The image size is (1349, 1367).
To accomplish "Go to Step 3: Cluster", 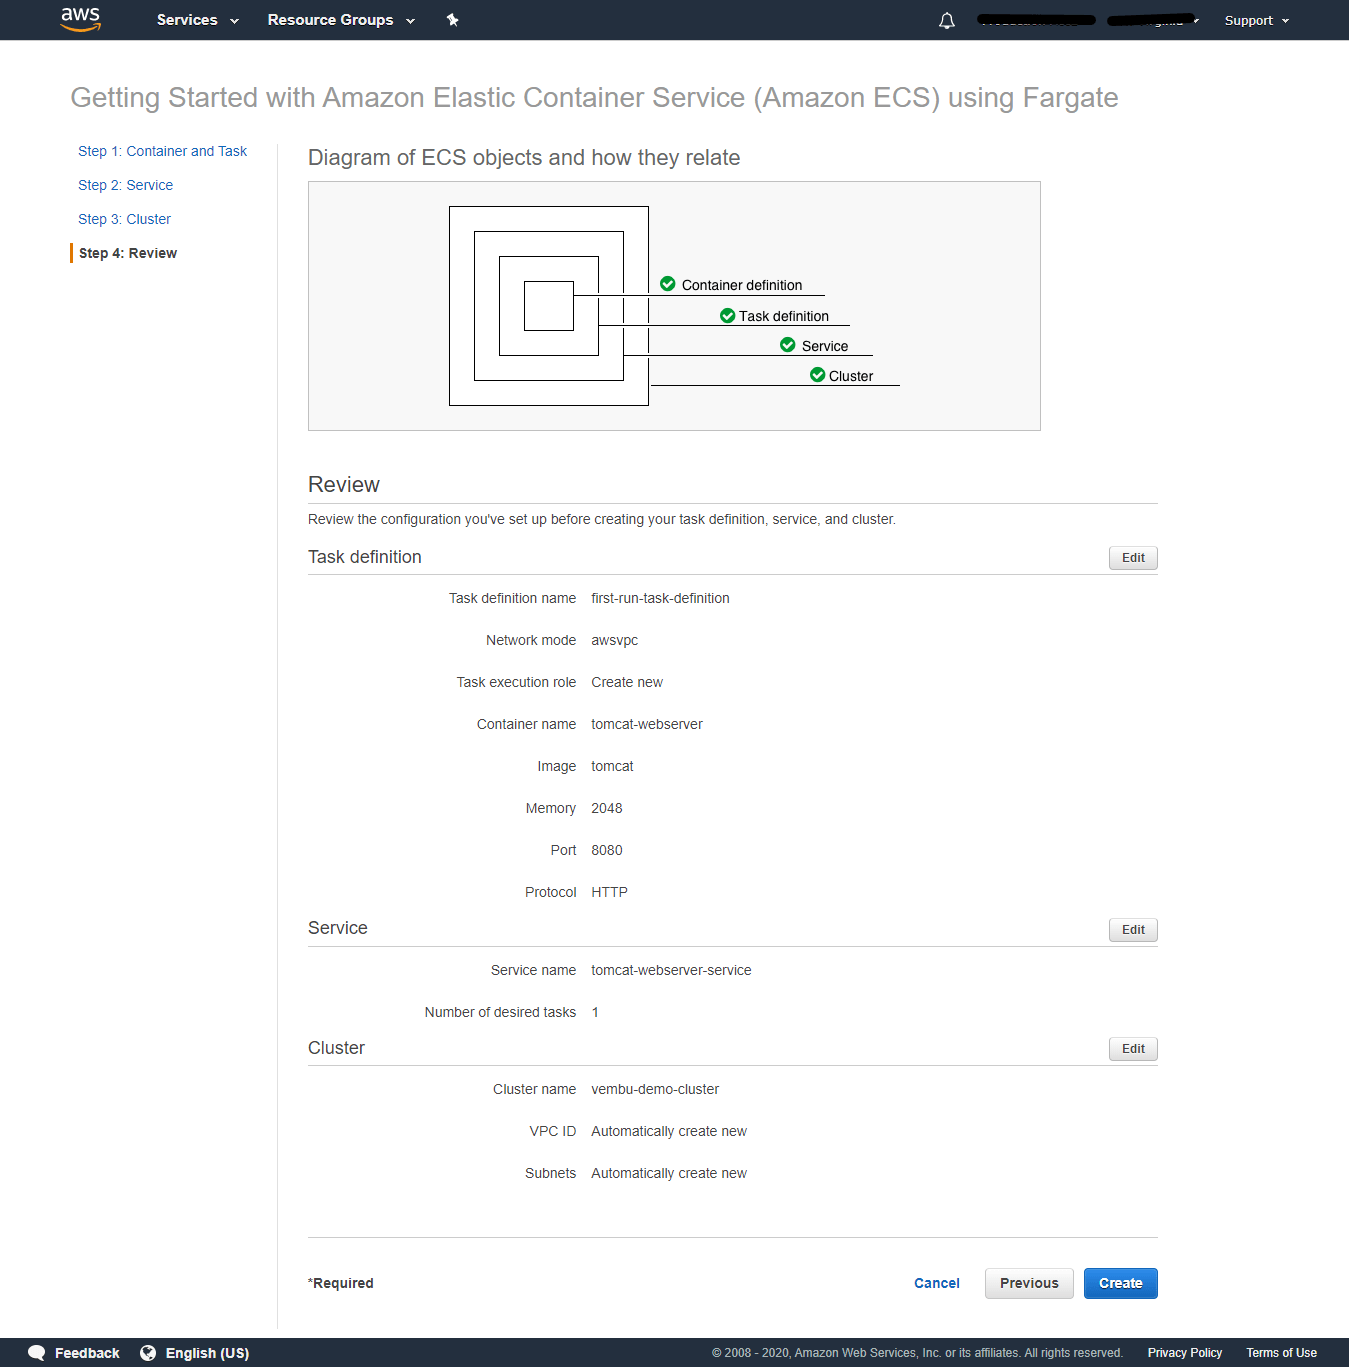I will 124,219.
